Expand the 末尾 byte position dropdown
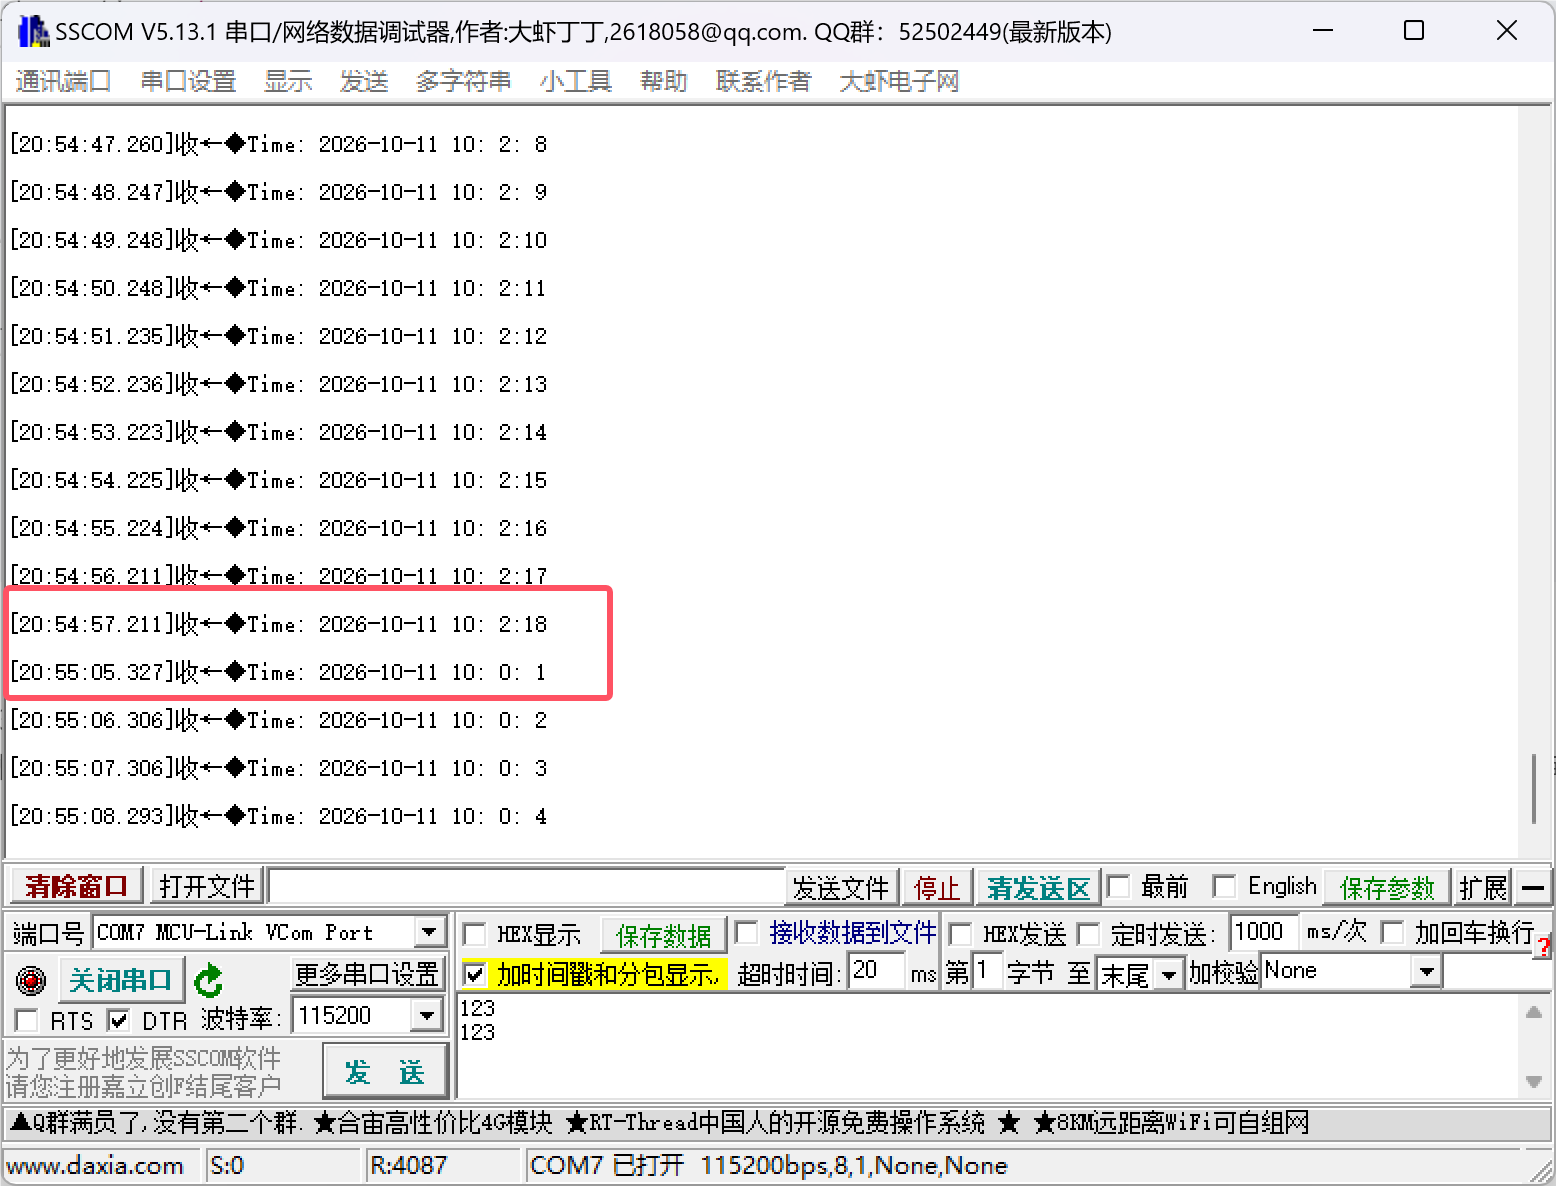 [1168, 973]
